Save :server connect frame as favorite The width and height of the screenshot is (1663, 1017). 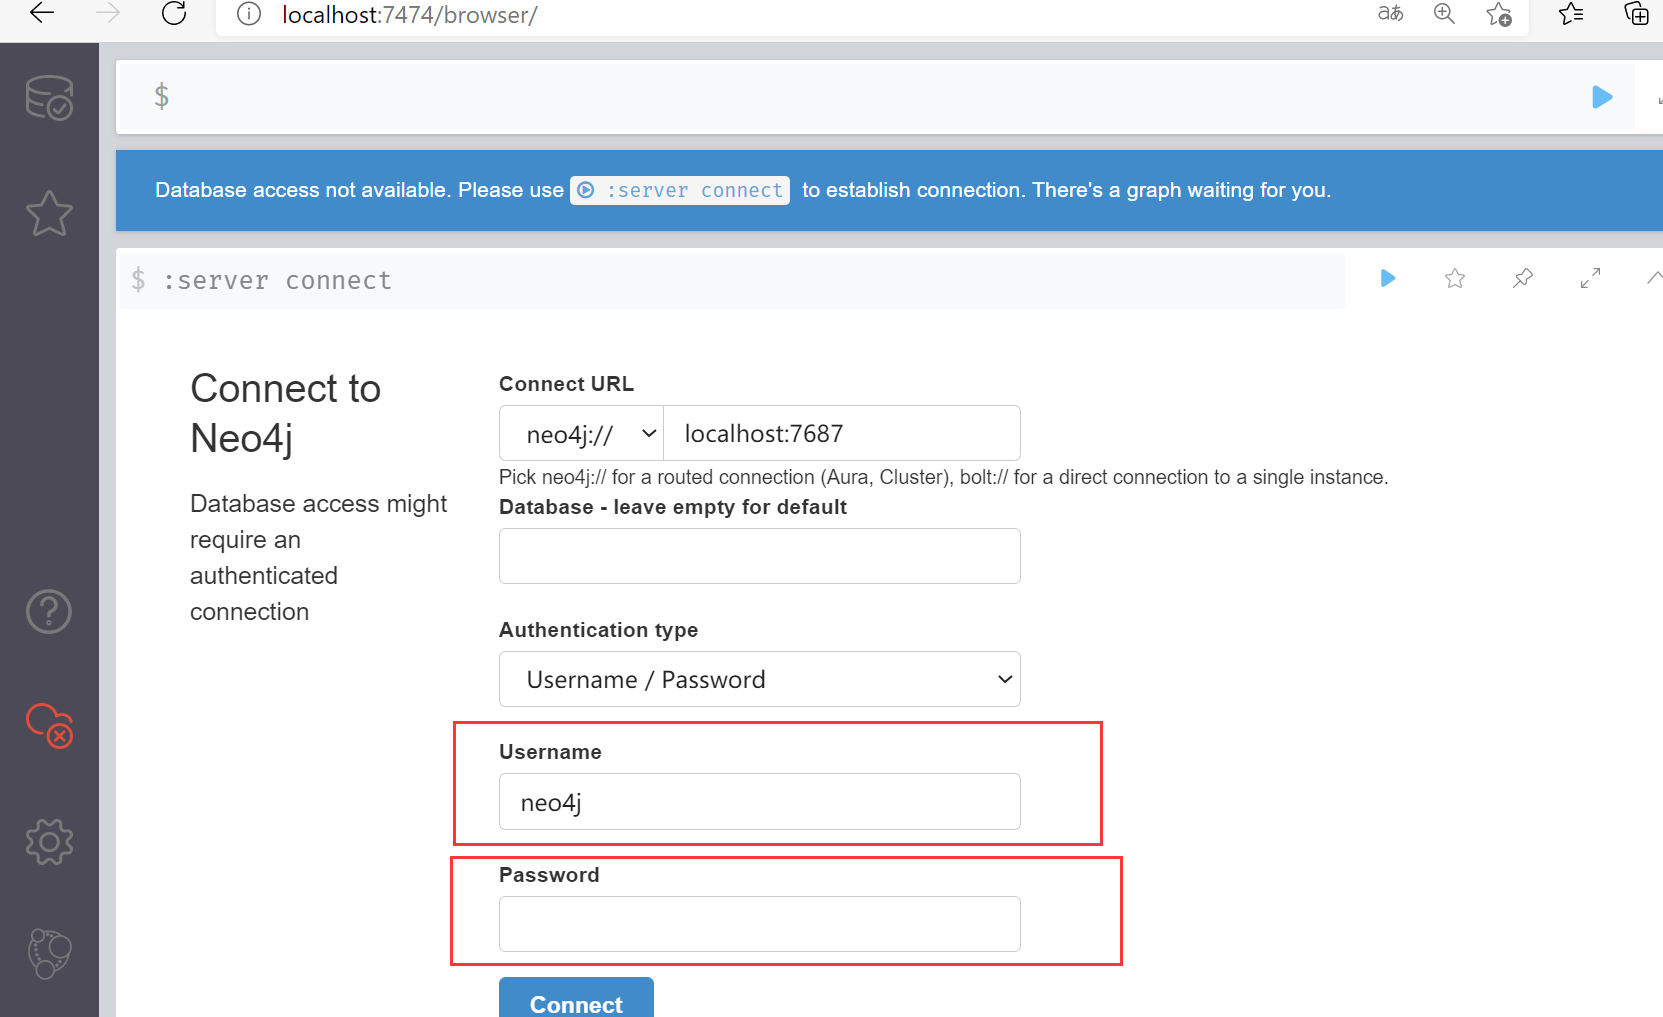[x=1455, y=278]
